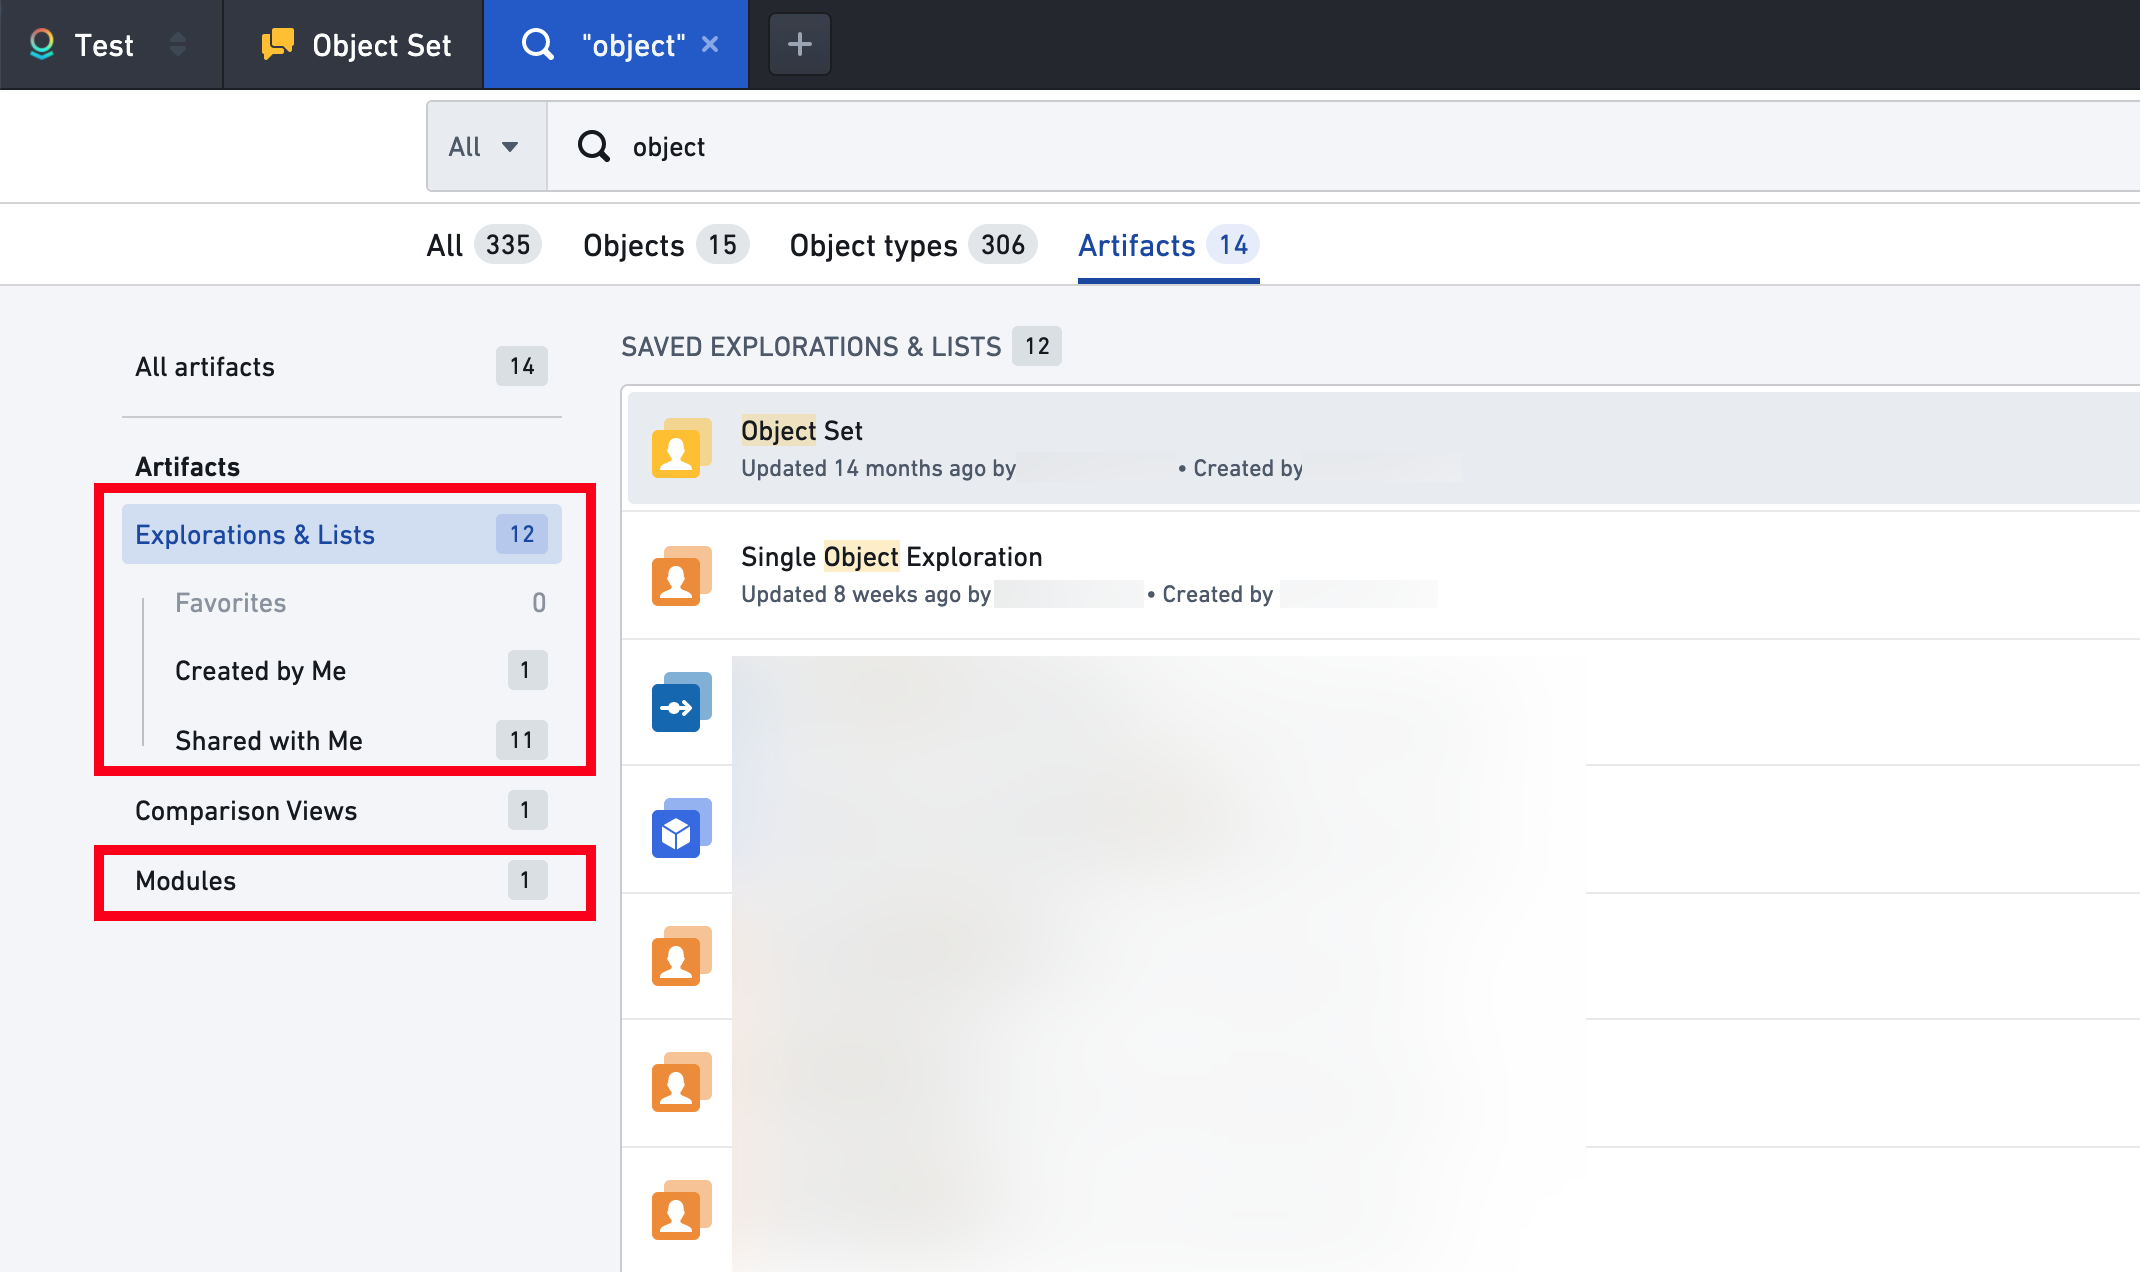Click the Object Set tab's yellow icon

click(277, 44)
